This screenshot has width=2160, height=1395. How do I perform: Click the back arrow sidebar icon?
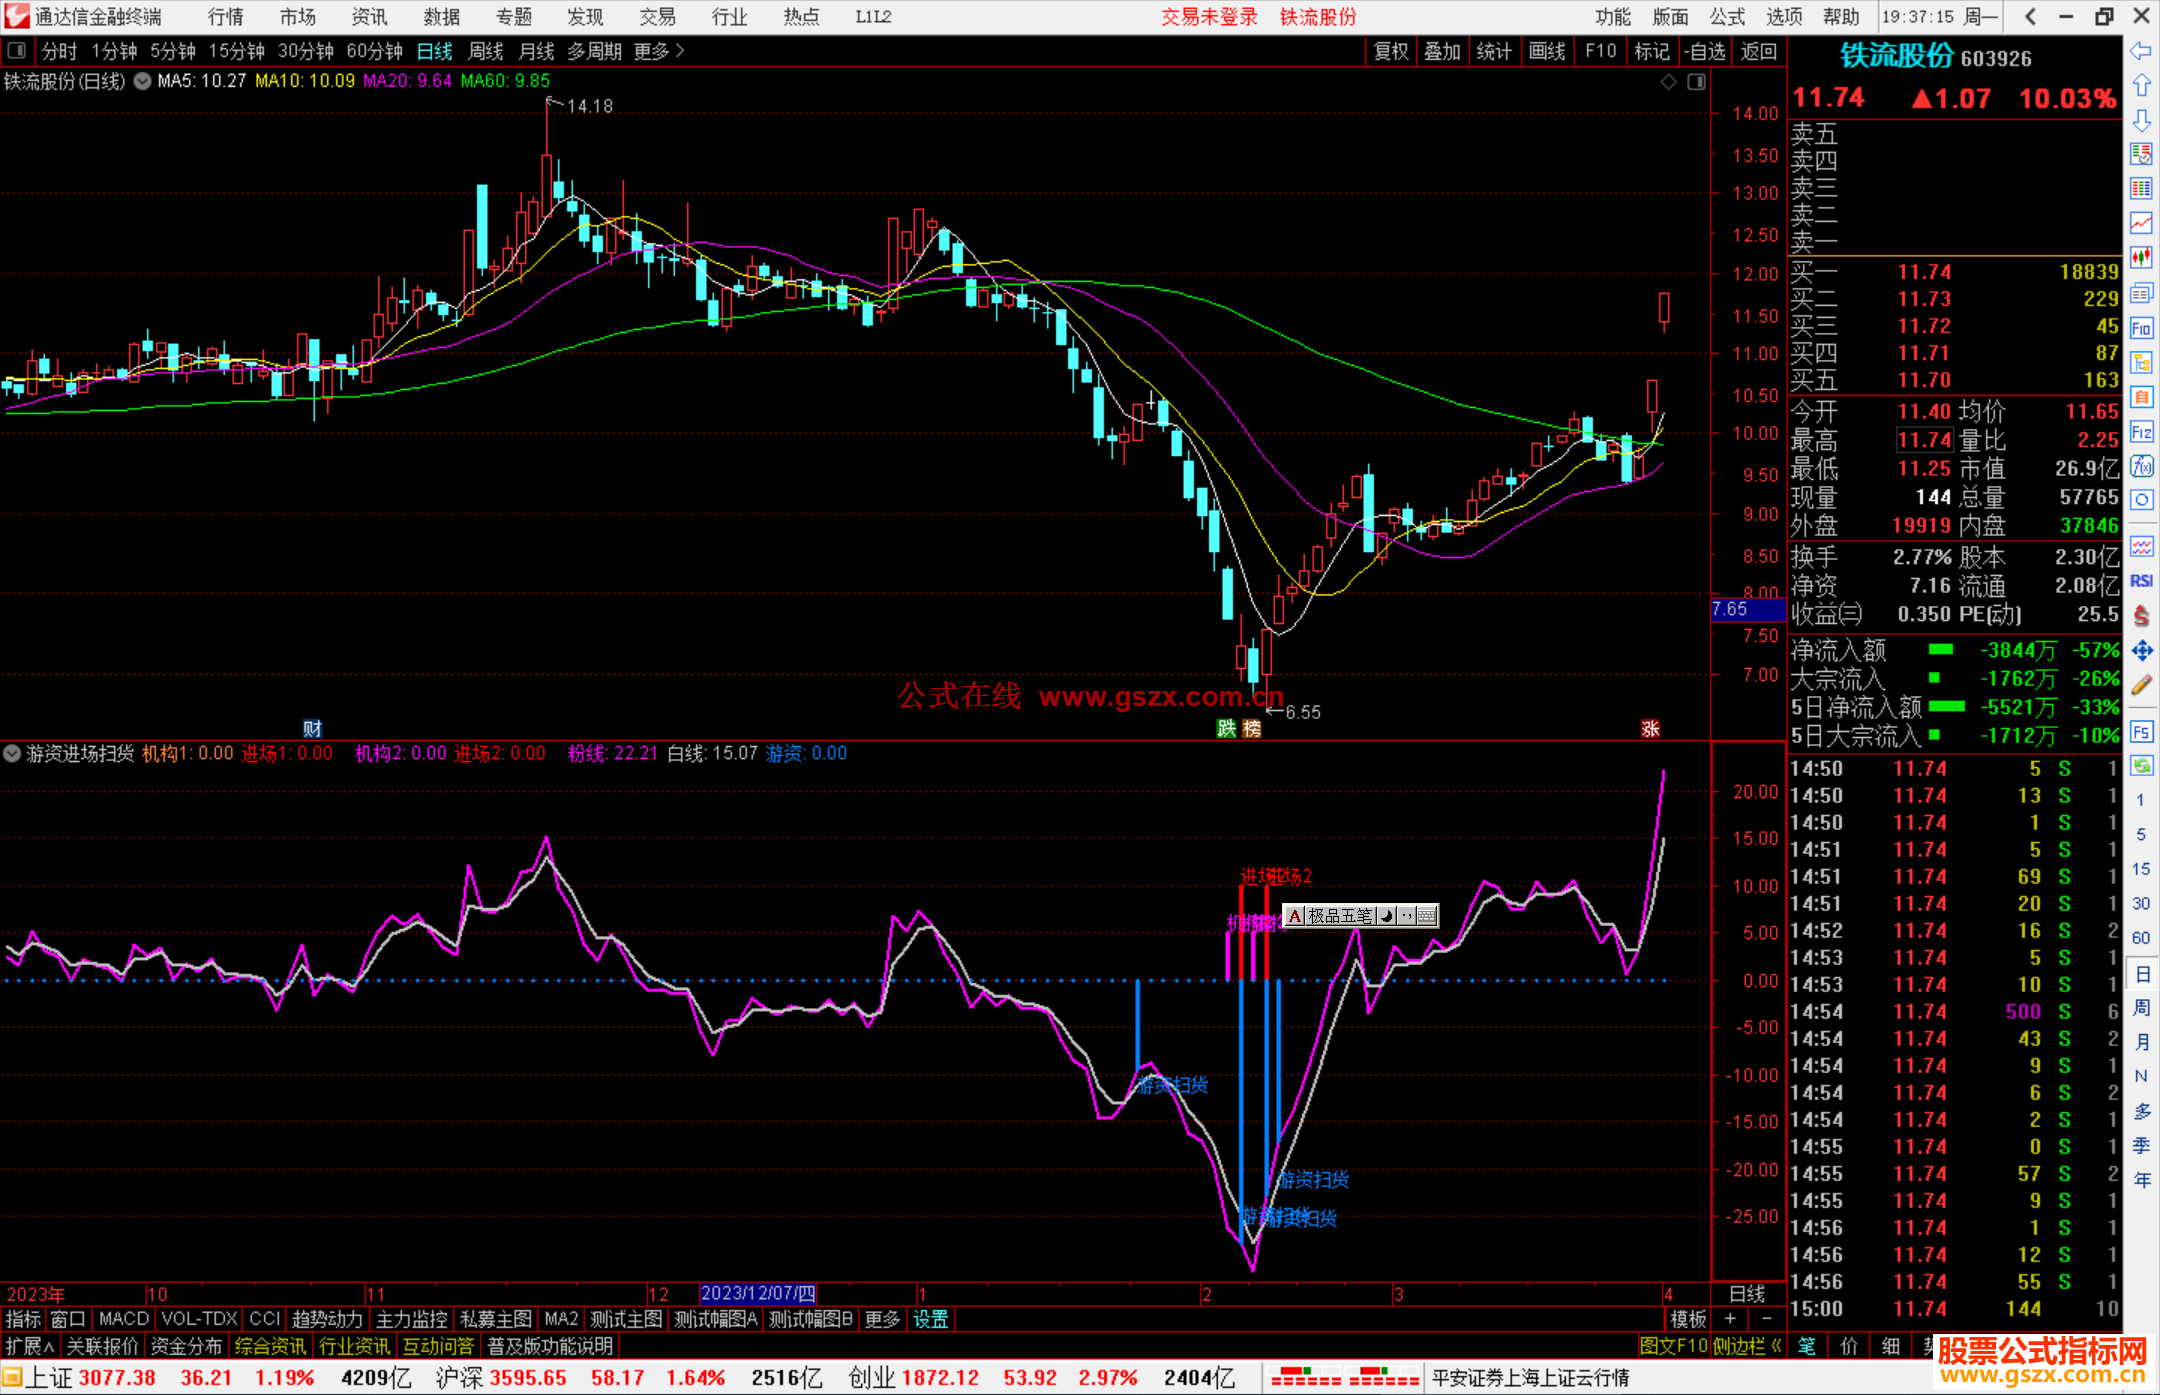2141,50
